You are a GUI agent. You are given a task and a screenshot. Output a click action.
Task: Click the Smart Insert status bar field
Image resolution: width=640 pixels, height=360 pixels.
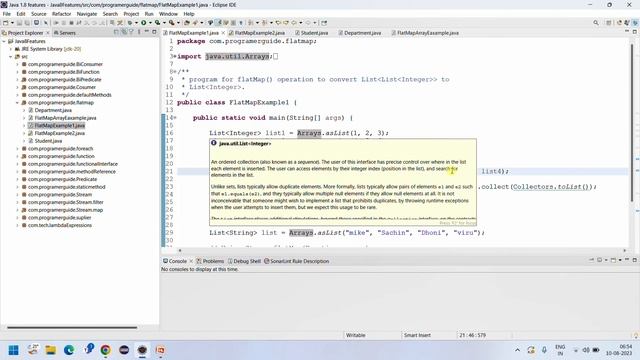[417, 335]
